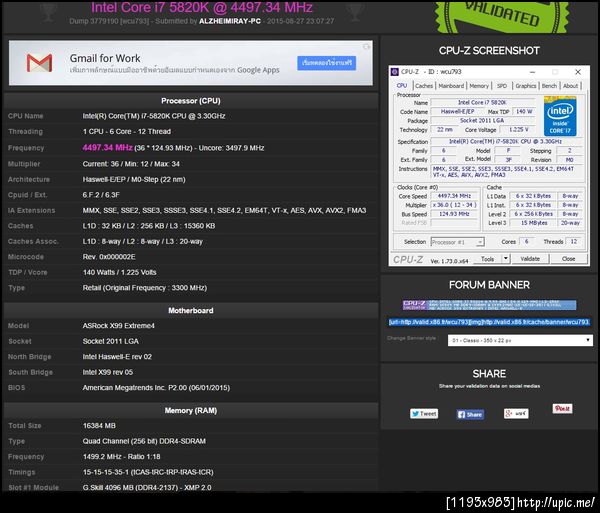Click the Level 3 15 MBytes cache field
The image size is (600, 513).
point(533,223)
